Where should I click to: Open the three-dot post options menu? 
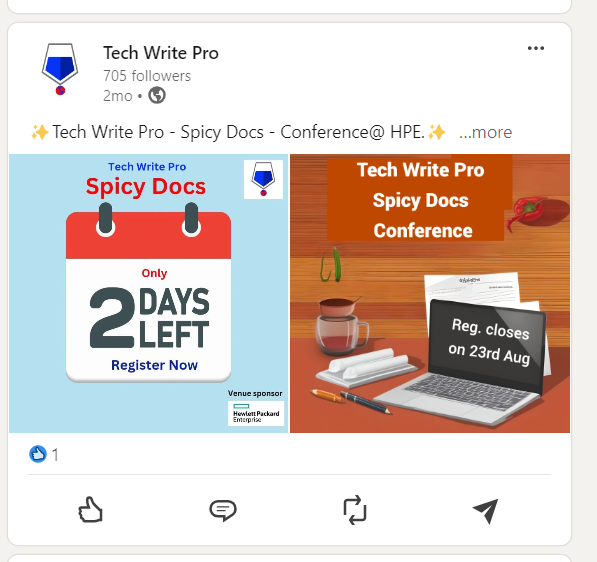click(x=536, y=48)
